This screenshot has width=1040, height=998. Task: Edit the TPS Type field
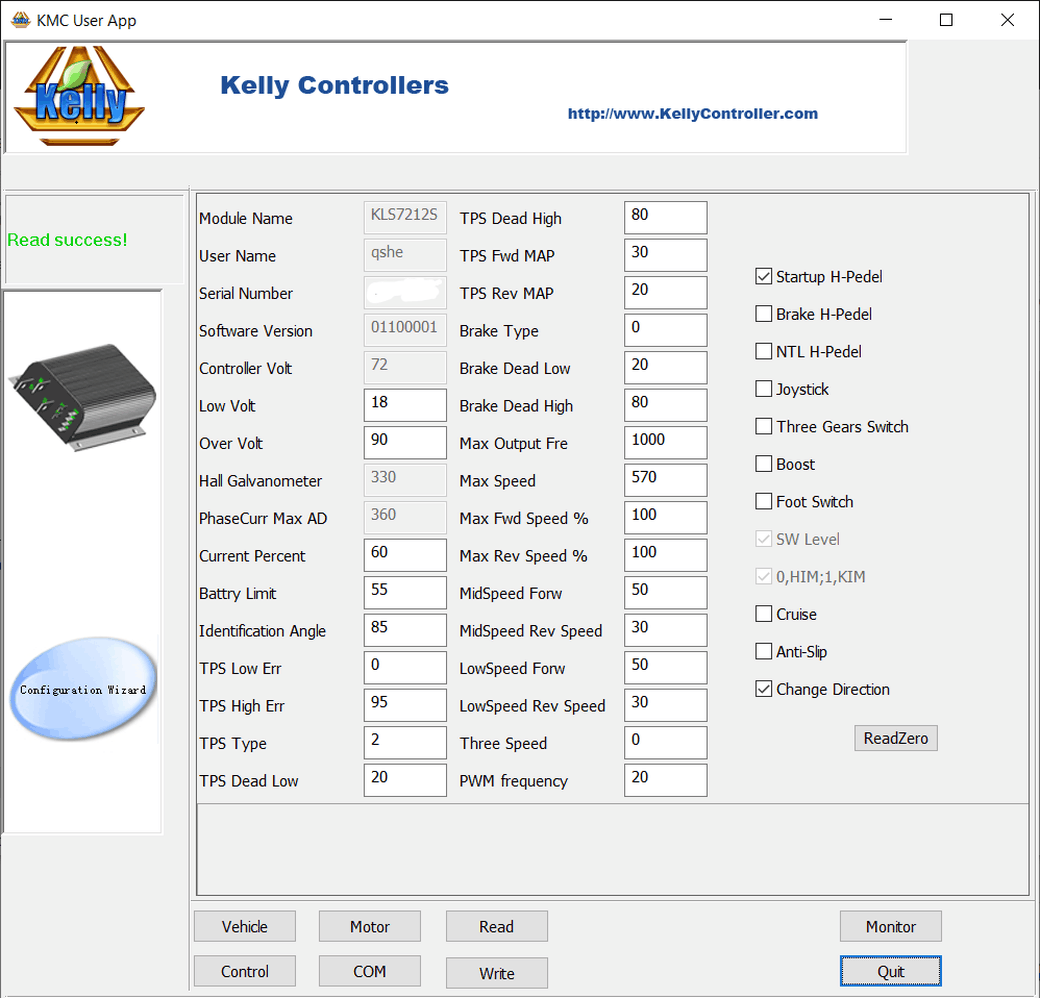405,743
